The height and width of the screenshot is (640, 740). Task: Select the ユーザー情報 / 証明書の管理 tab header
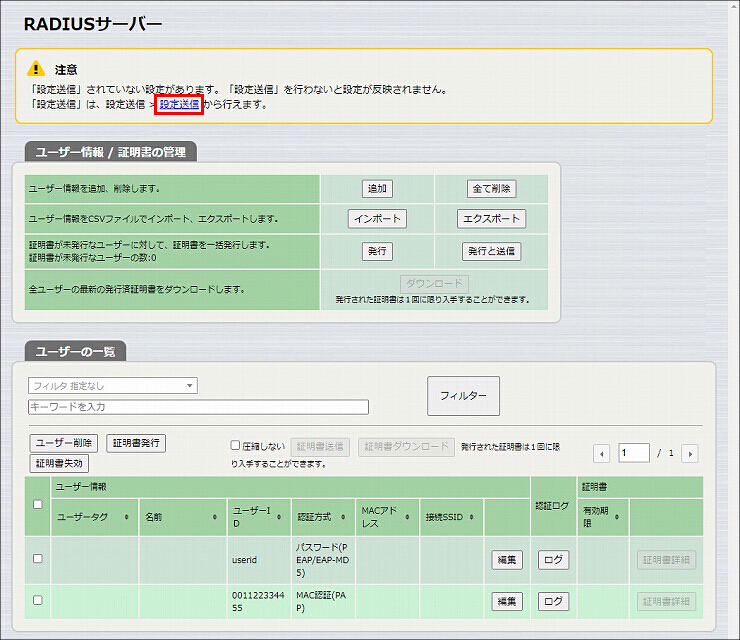pos(110,152)
